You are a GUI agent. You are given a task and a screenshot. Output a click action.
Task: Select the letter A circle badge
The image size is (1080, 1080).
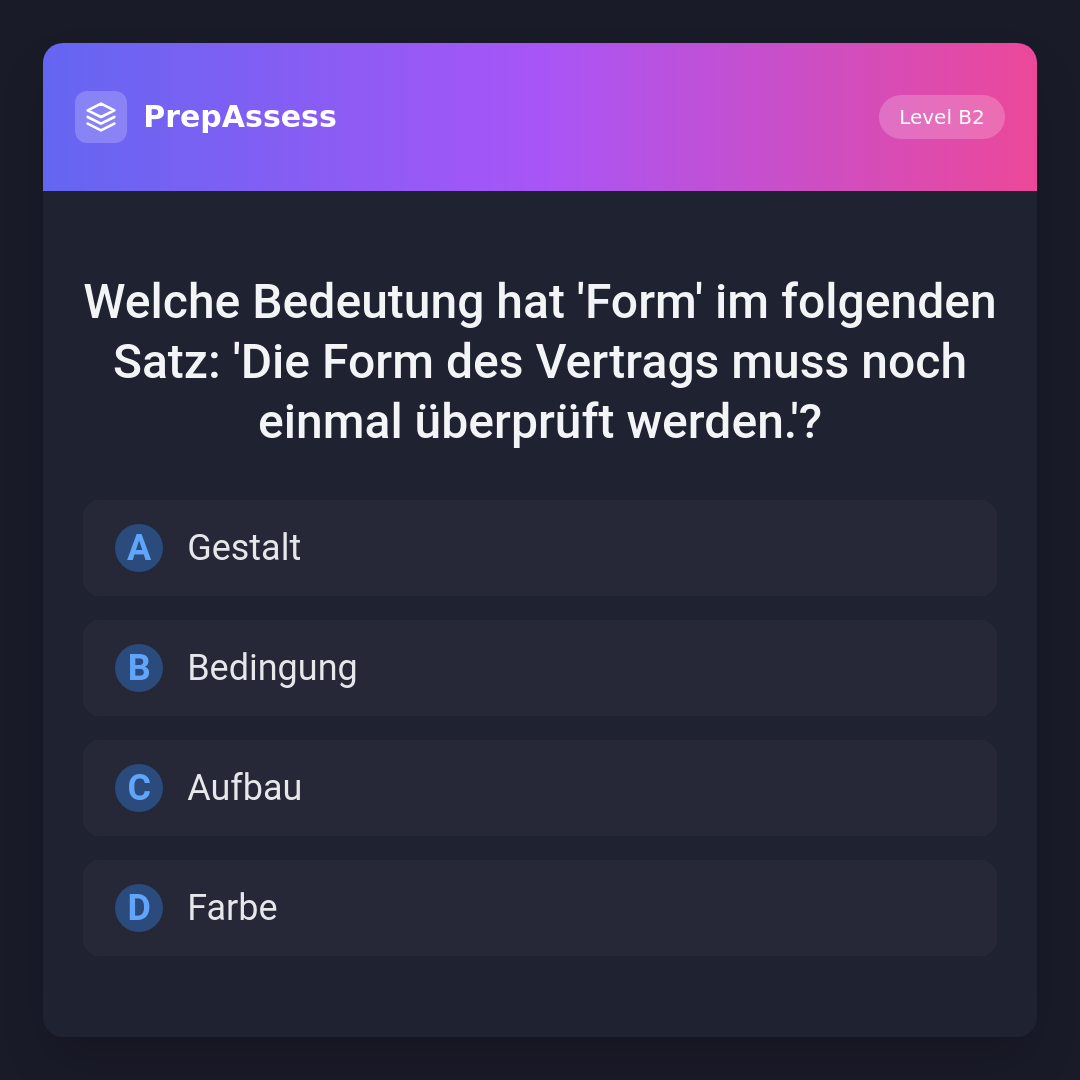[139, 548]
